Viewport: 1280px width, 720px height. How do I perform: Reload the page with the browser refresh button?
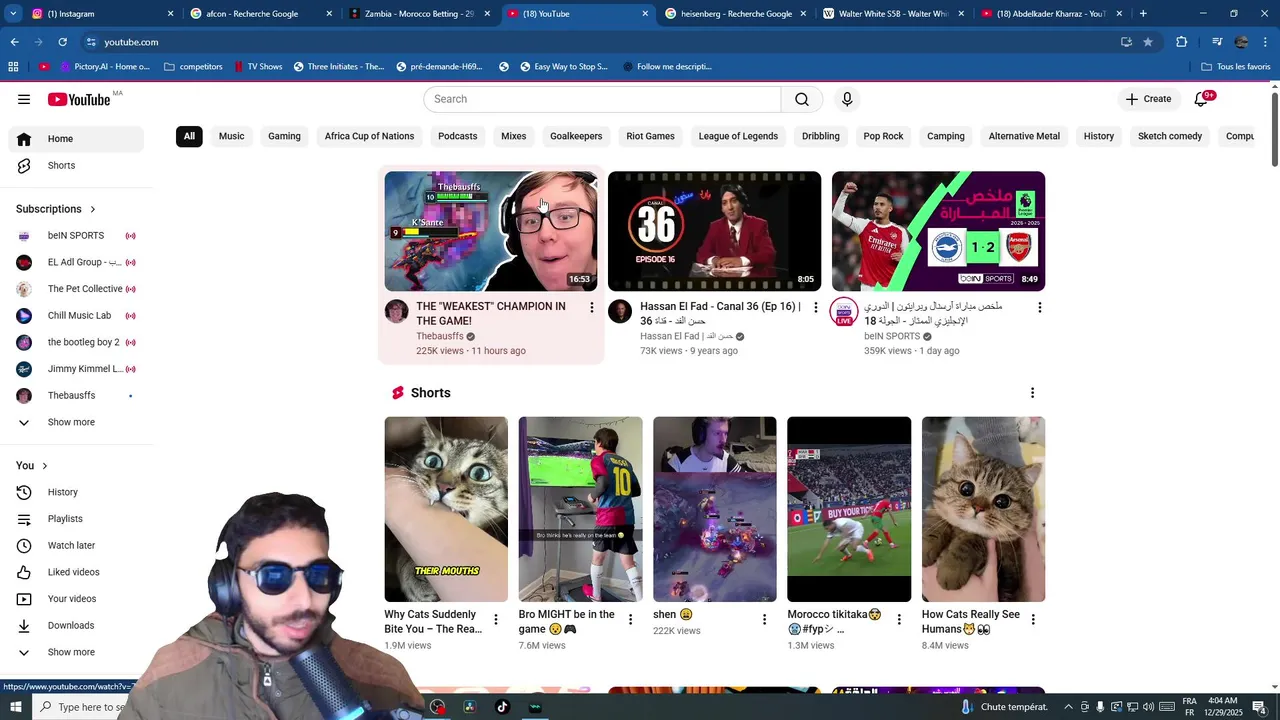[x=62, y=42]
